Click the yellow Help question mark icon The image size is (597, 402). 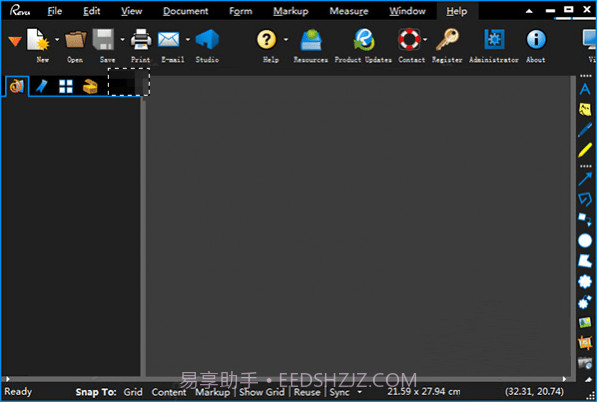pos(266,39)
